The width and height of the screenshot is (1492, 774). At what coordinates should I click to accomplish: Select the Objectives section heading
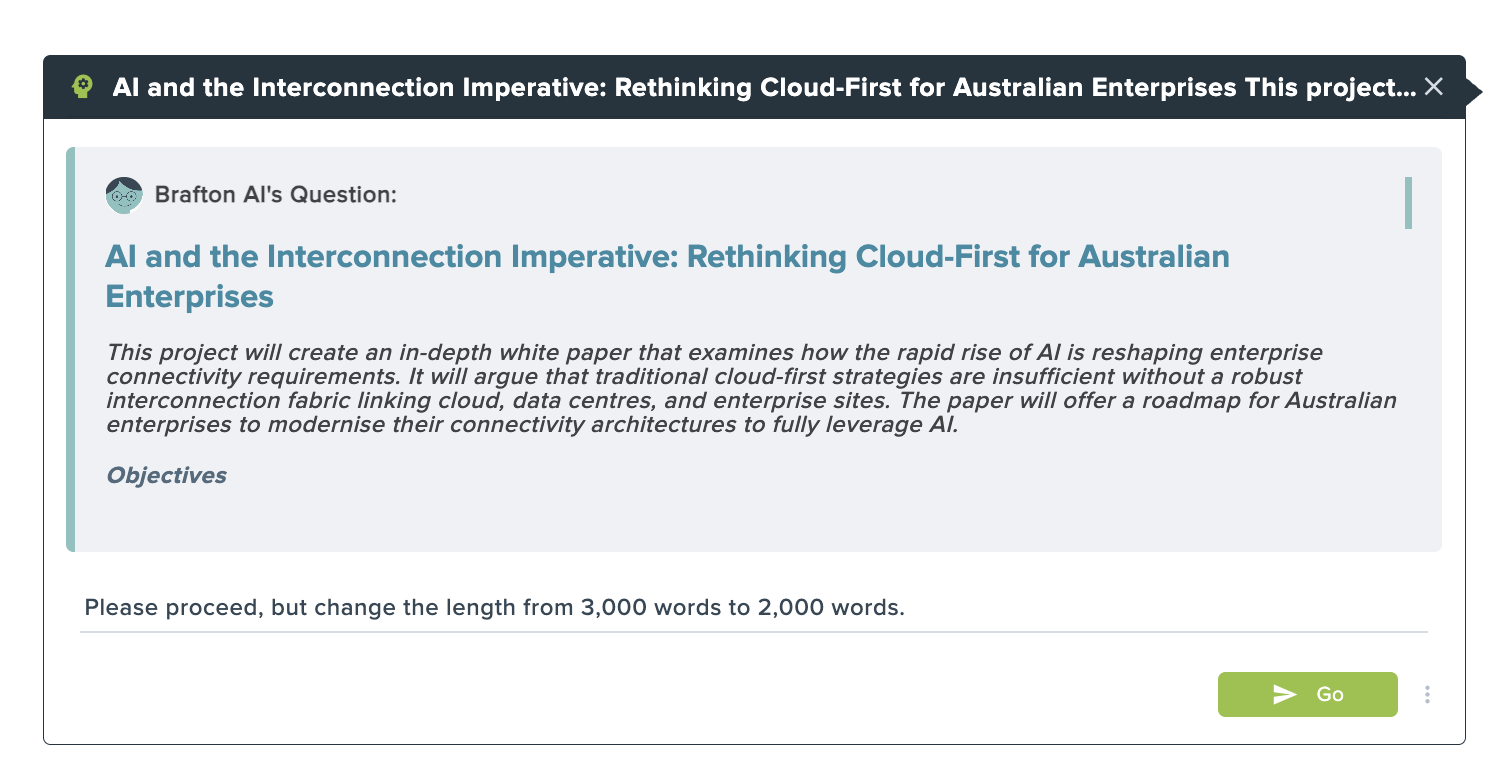[x=166, y=475]
